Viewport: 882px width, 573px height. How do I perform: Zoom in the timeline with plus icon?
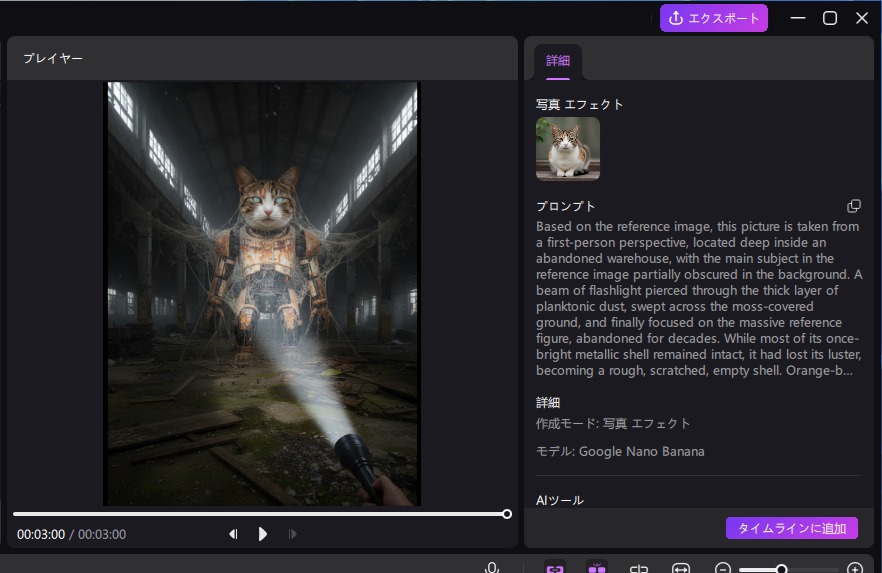(855, 568)
